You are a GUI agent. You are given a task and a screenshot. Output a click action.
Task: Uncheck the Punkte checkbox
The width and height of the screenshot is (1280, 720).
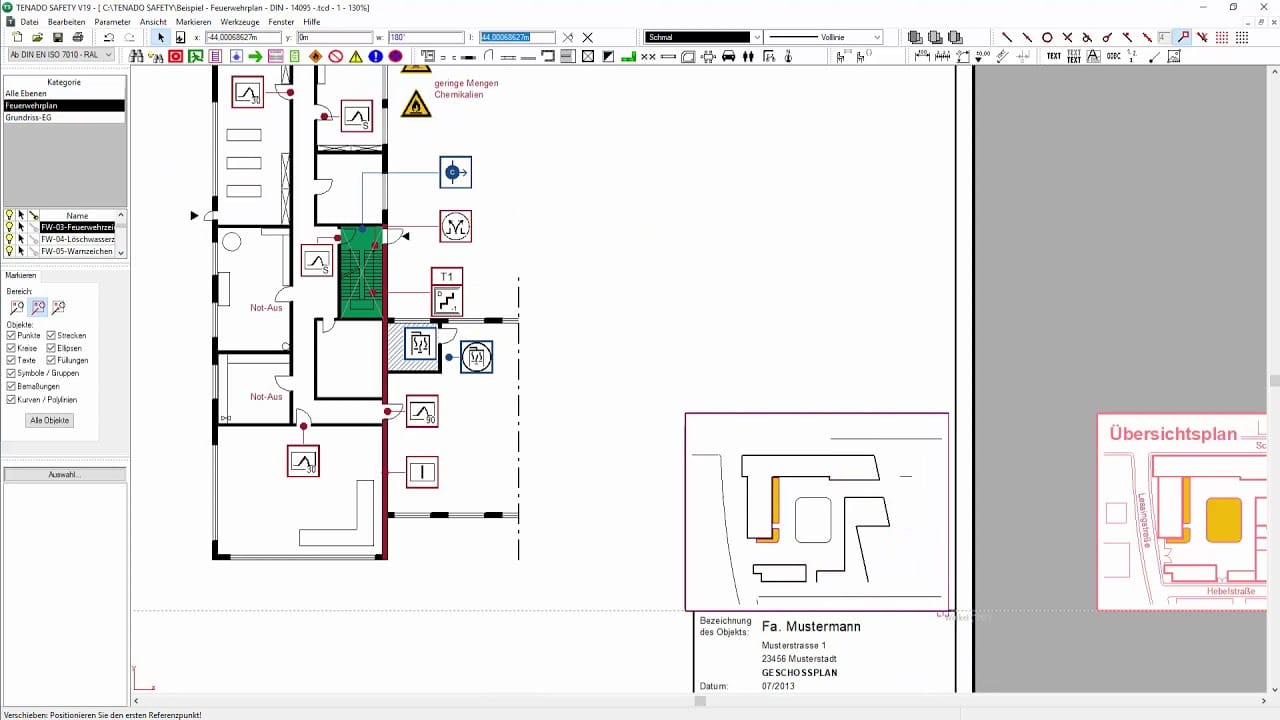(11, 336)
